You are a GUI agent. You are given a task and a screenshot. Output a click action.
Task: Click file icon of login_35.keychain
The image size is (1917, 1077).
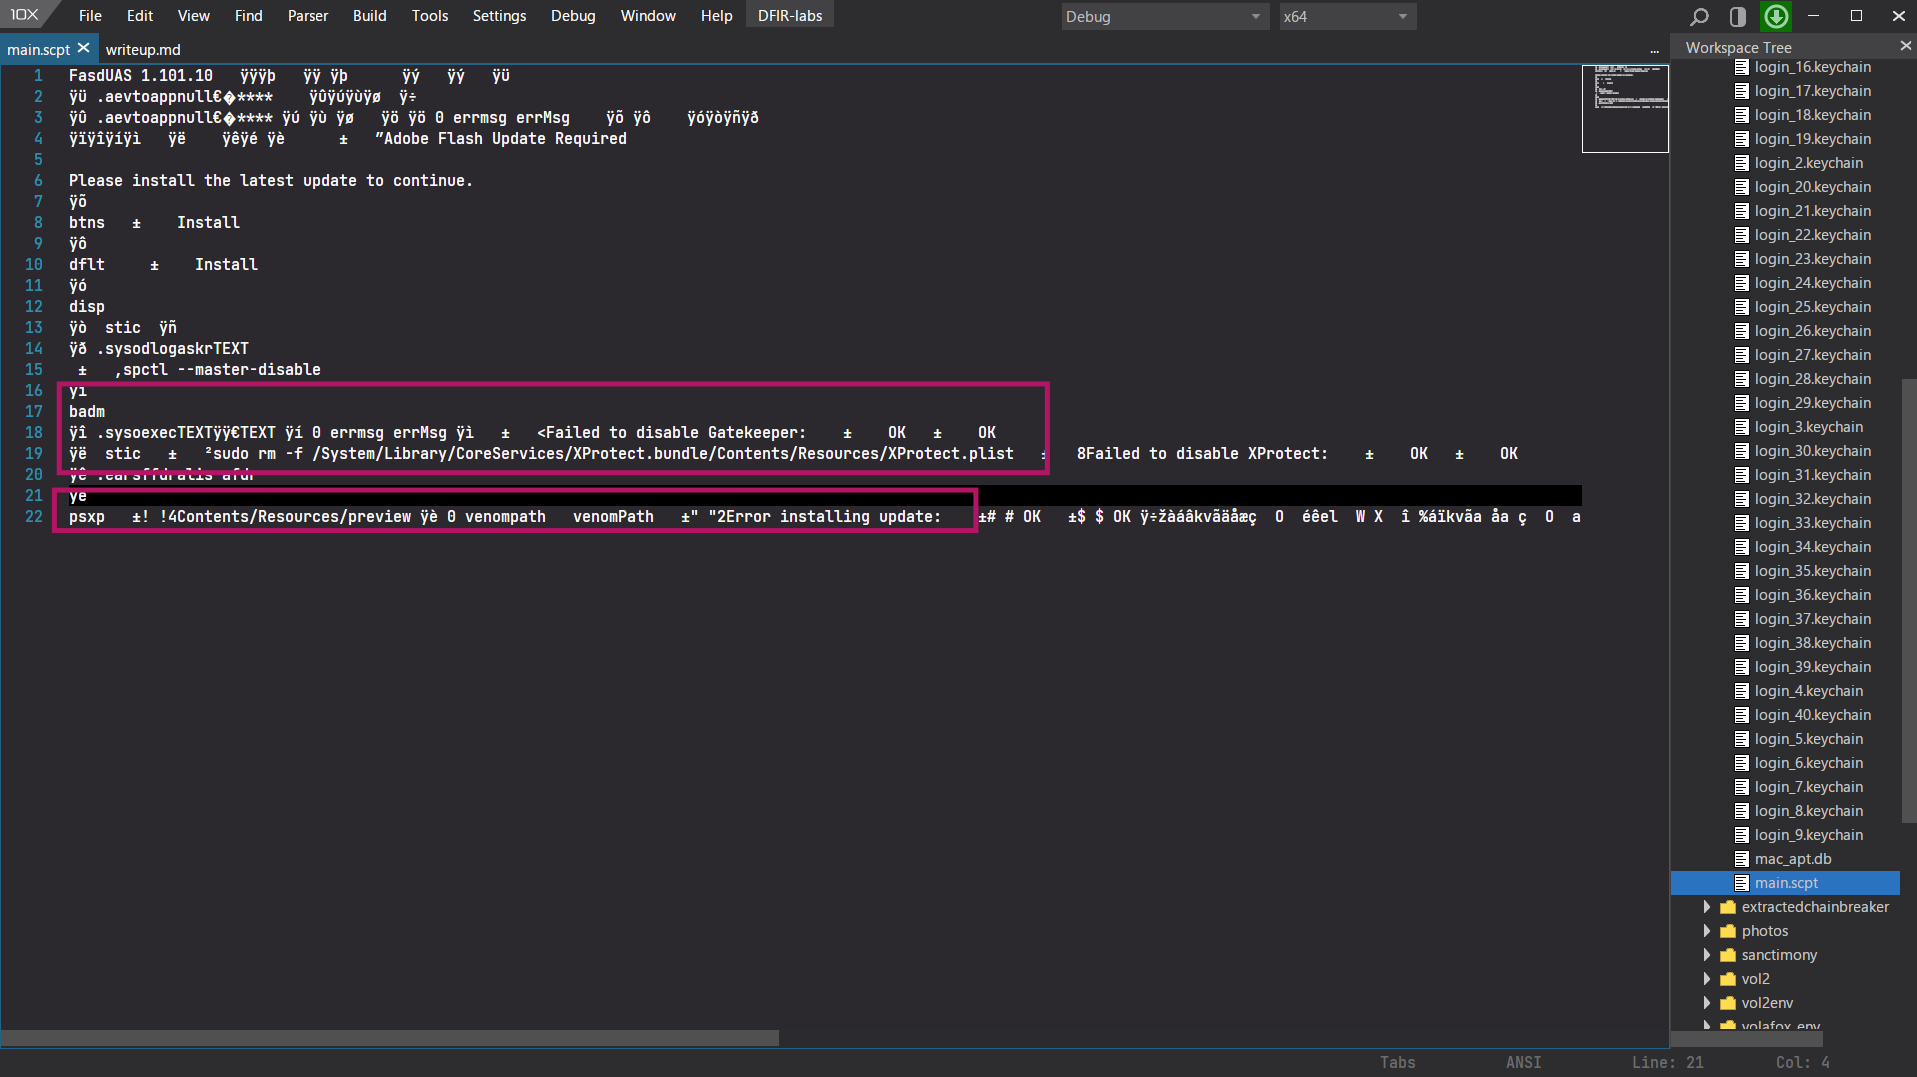click(1742, 571)
